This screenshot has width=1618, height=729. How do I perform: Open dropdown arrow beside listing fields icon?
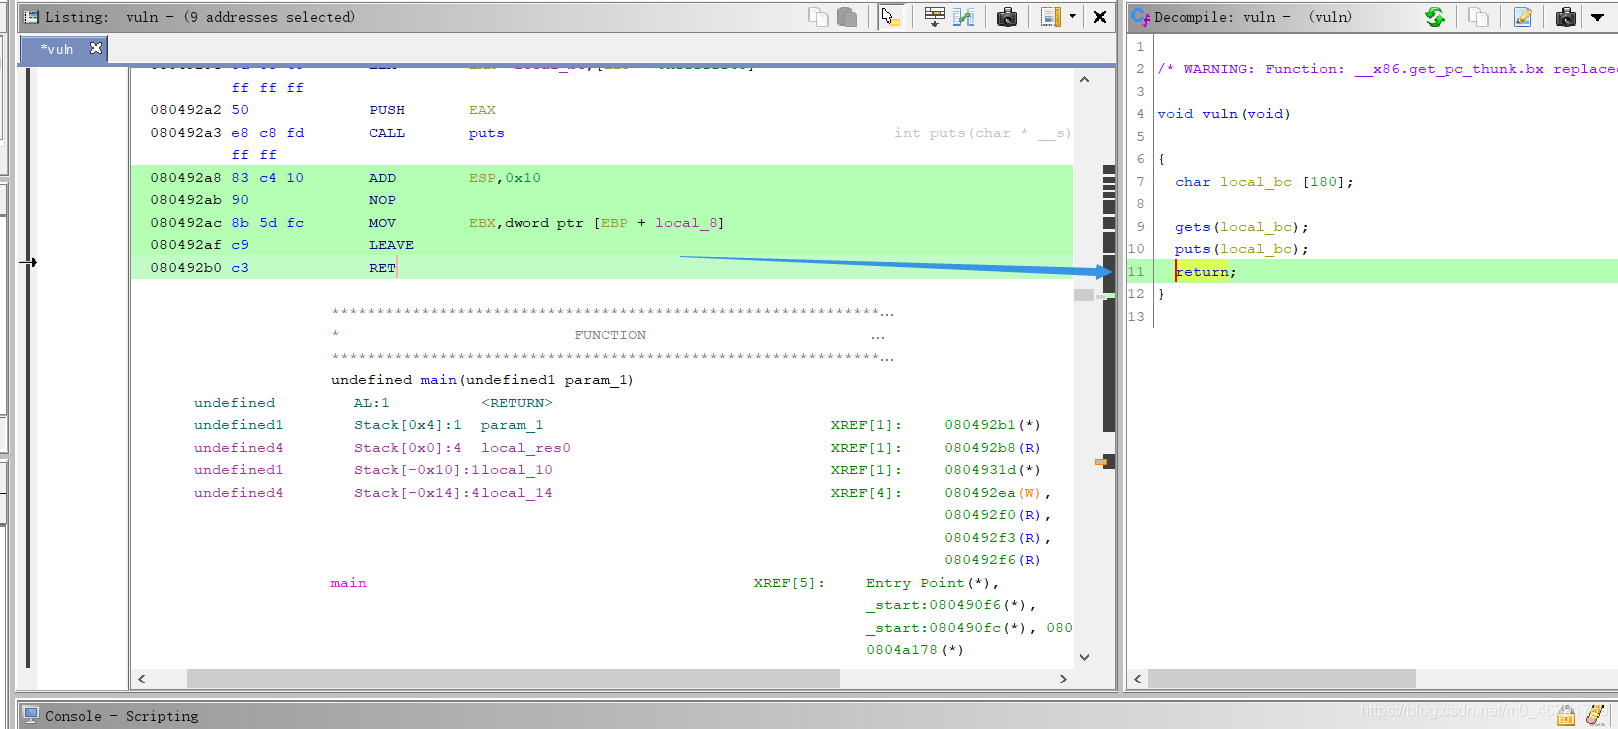pos(1073,17)
